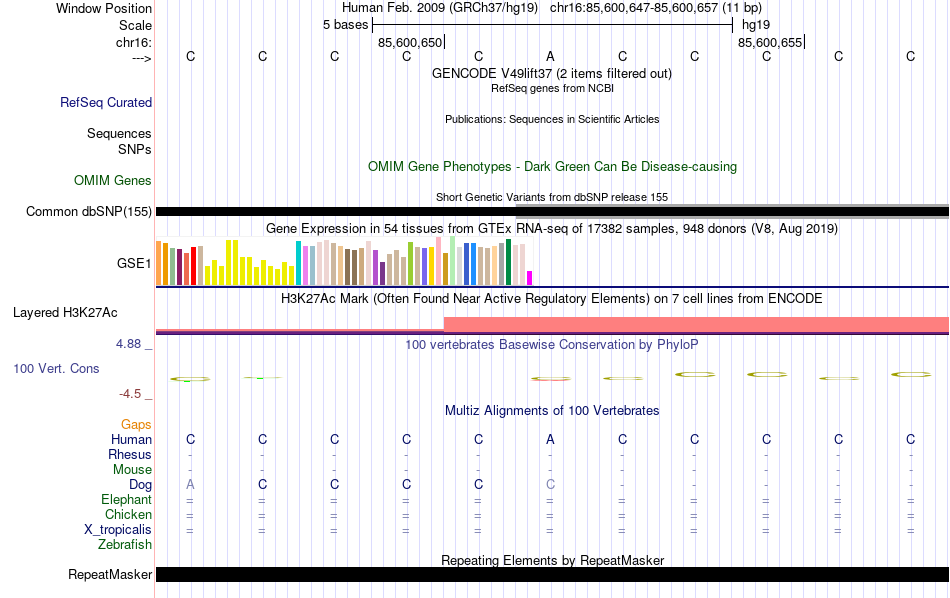
Task: Open the OMIM Genes track label
Action: [113, 181]
